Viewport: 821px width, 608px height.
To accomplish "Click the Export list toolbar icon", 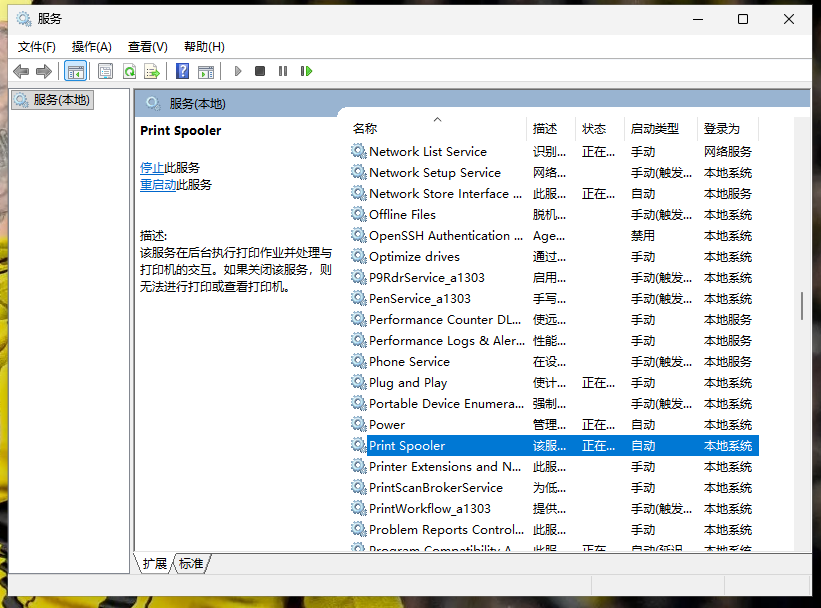I will pos(152,71).
